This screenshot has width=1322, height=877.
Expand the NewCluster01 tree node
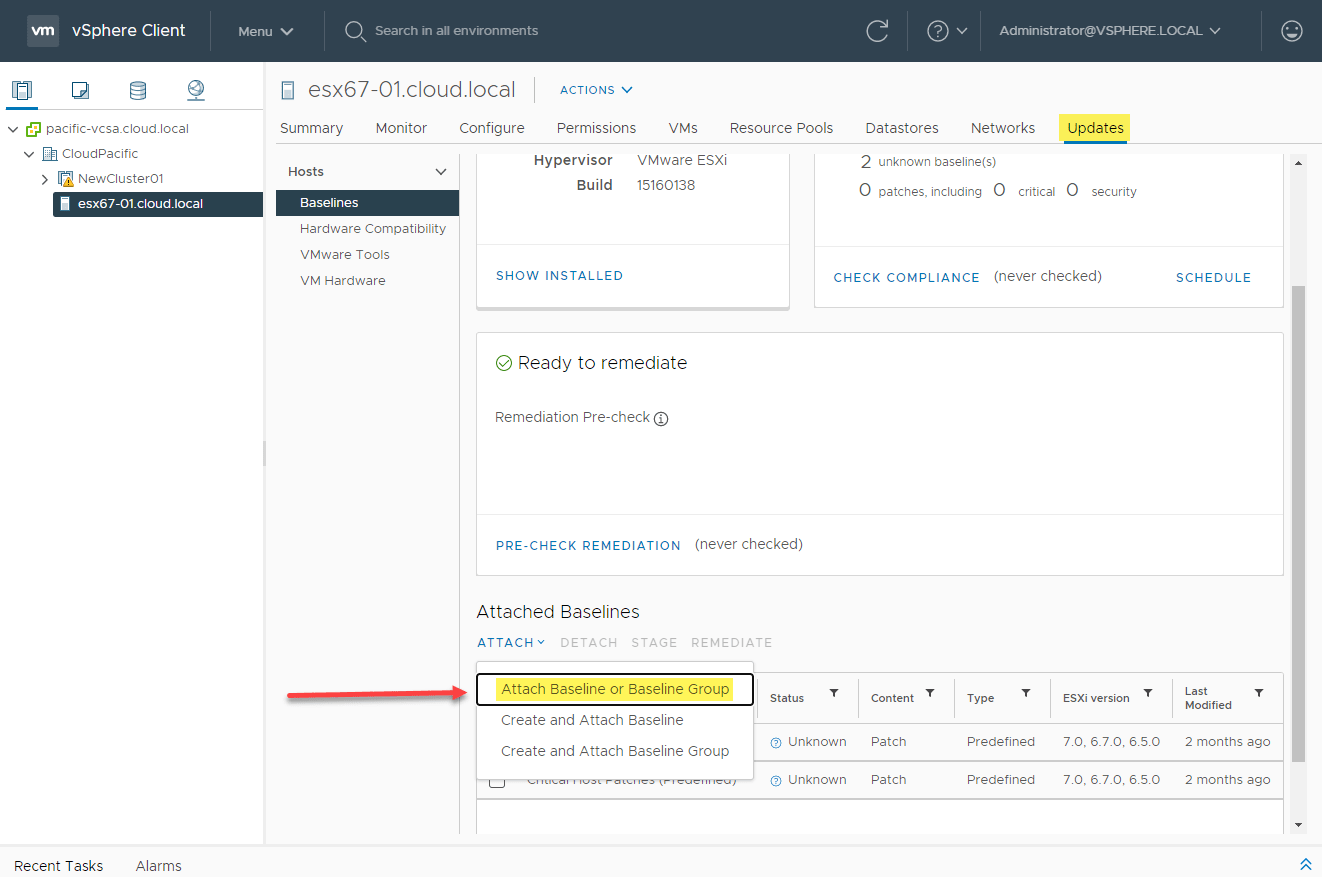coord(45,179)
